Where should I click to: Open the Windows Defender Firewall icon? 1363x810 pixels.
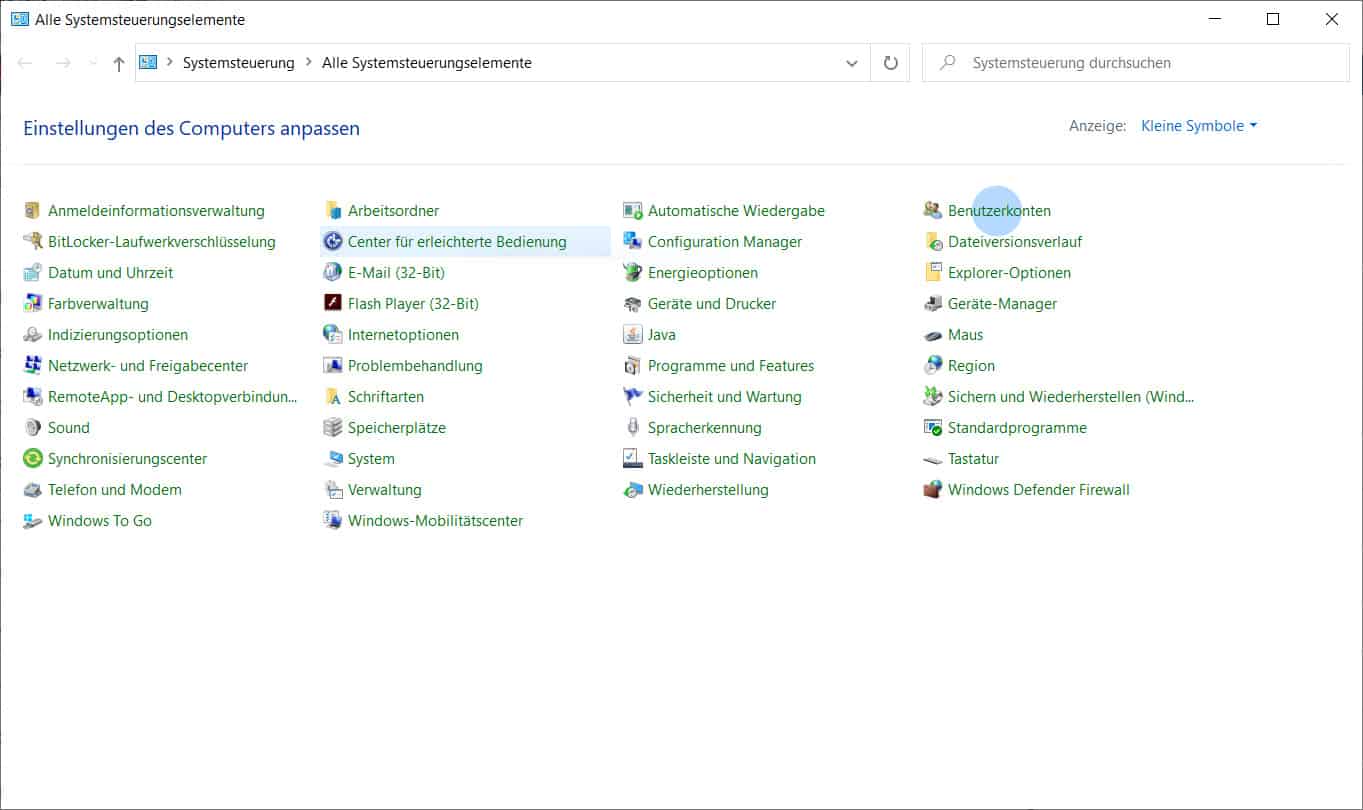coord(932,490)
